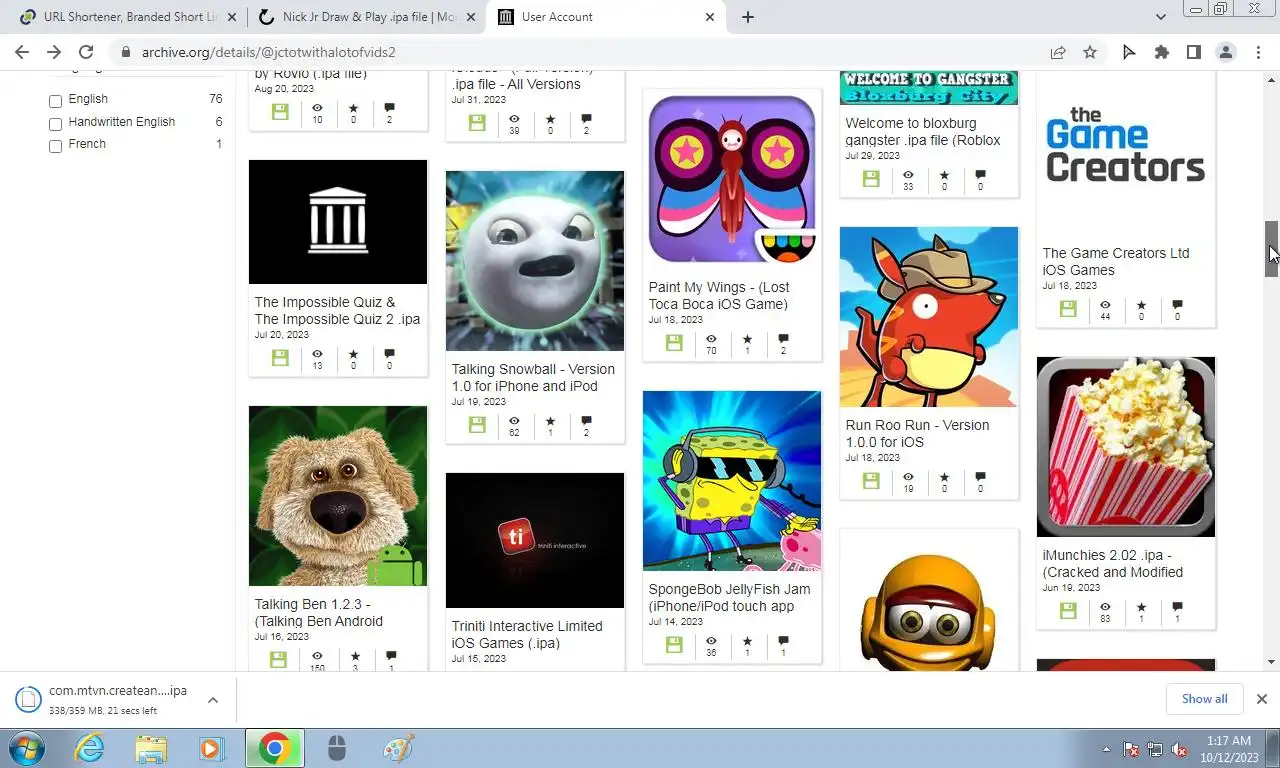This screenshot has height=768, width=1280.
Task: Open The Impossible Quiz & Quiz 2 .ipa link
Action: (337, 310)
